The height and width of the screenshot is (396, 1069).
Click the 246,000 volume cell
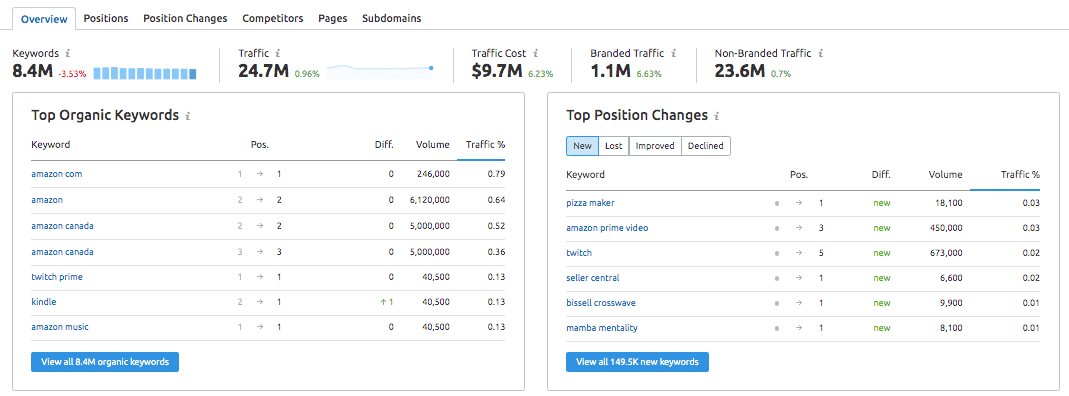(434, 174)
